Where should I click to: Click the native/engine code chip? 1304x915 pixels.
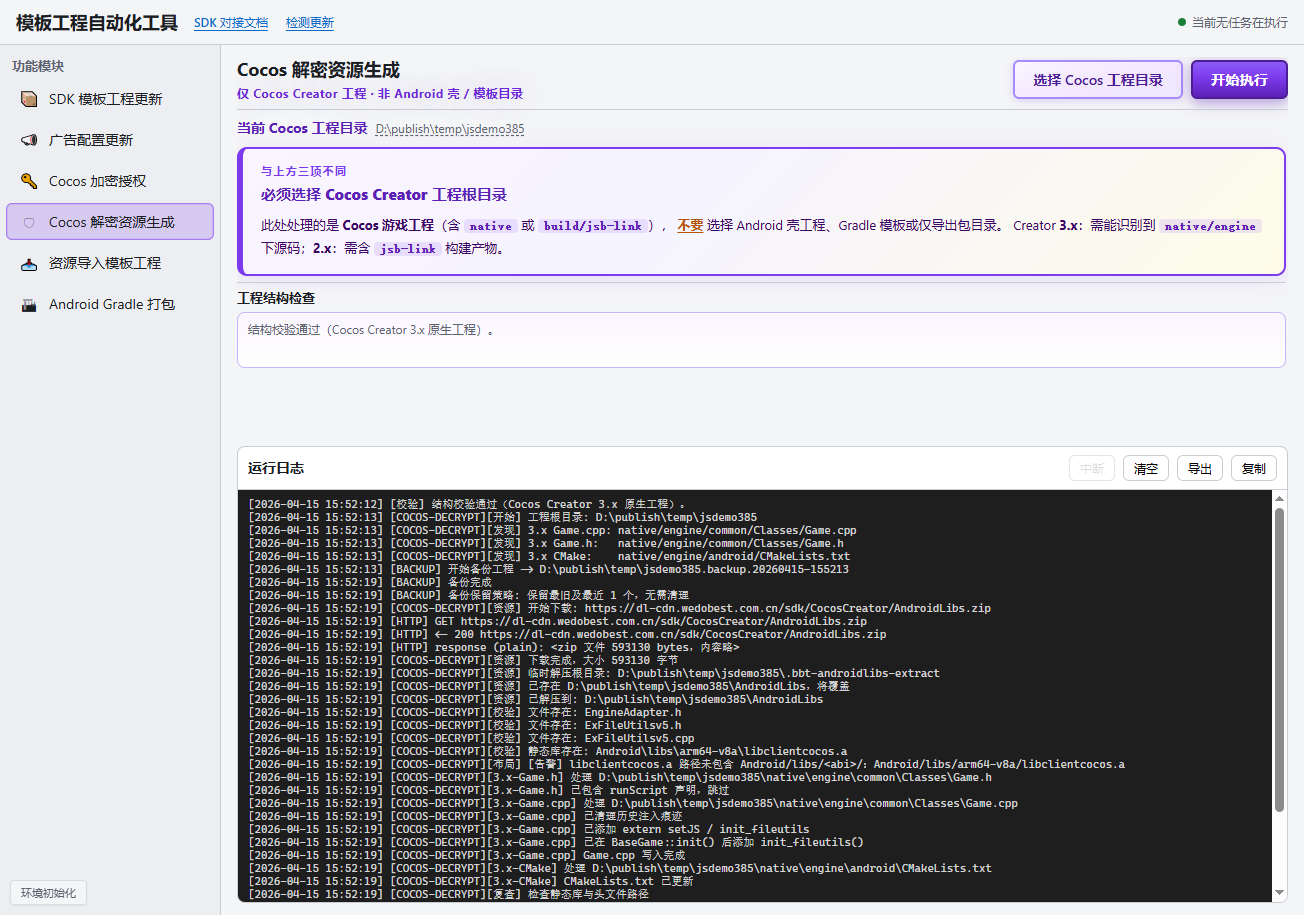1210,226
